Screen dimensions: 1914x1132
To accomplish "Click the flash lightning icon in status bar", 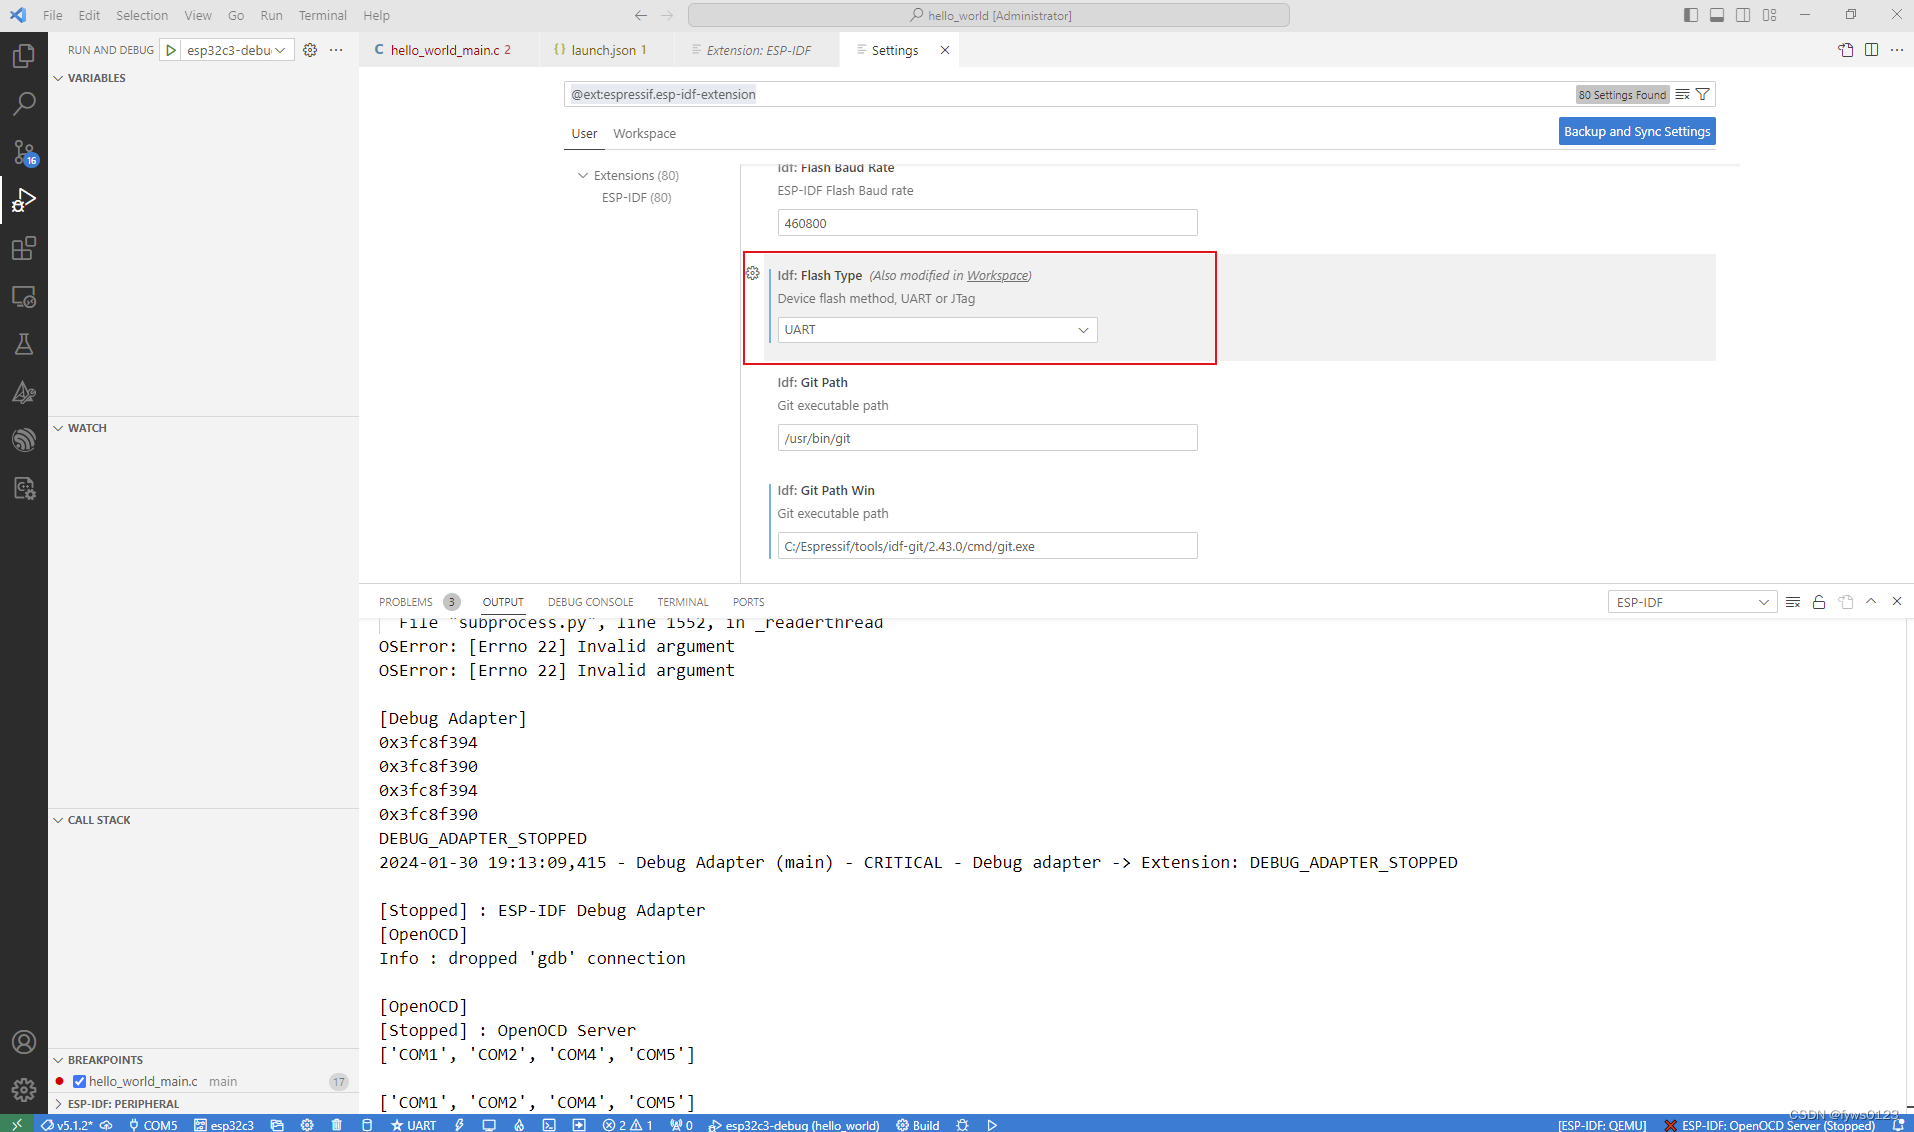I will [x=459, y=1125].
